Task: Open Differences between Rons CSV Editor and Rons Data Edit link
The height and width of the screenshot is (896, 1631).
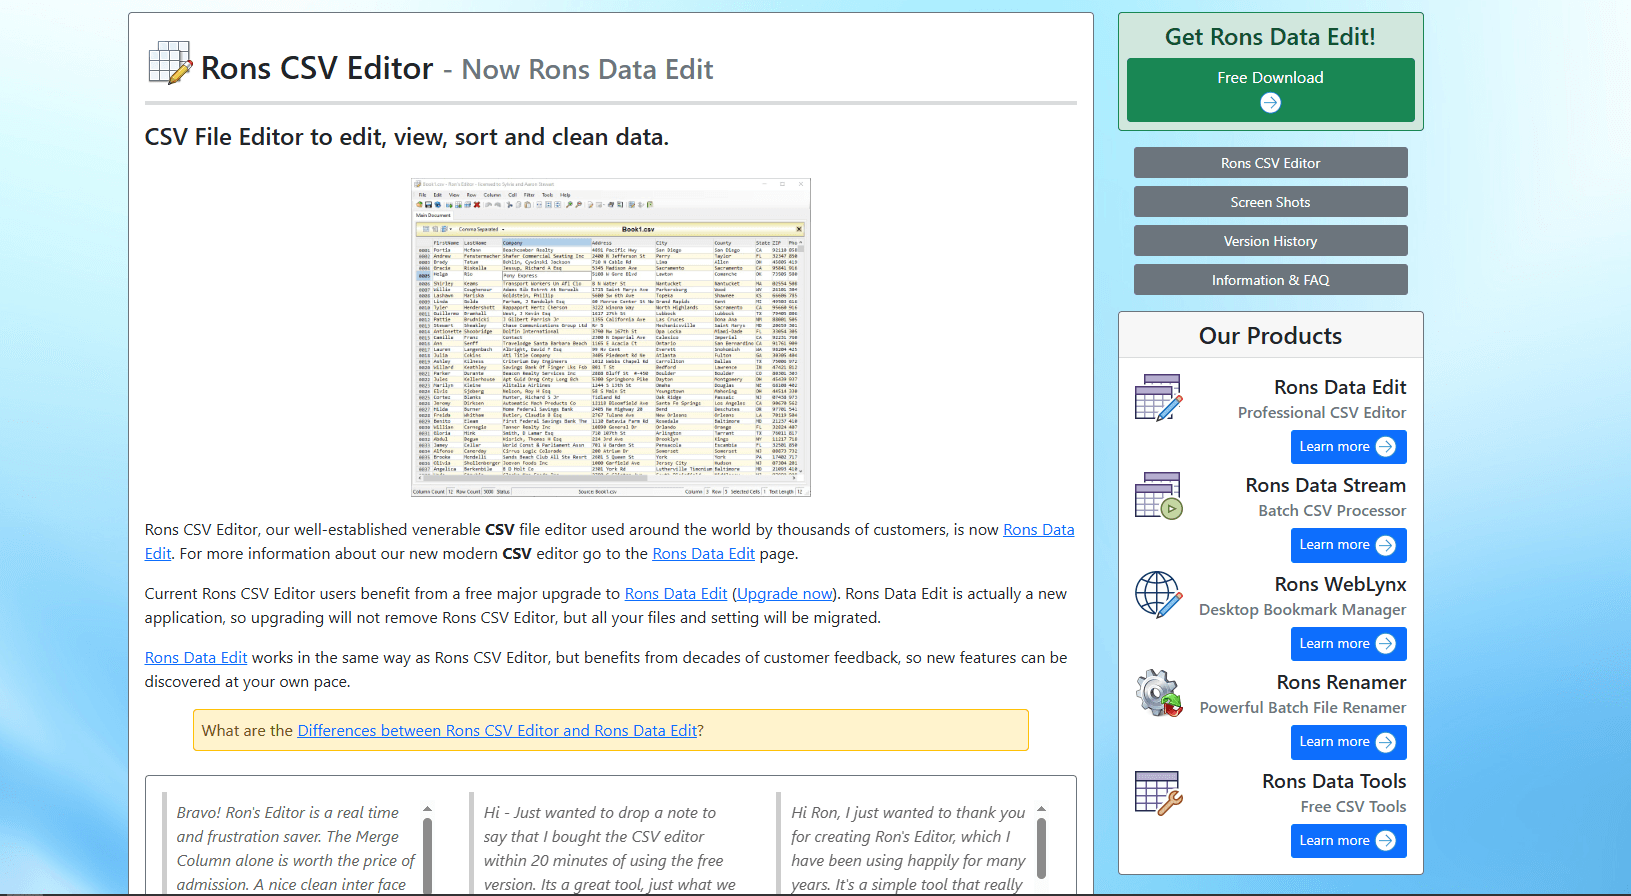Action: coord(497,731)
